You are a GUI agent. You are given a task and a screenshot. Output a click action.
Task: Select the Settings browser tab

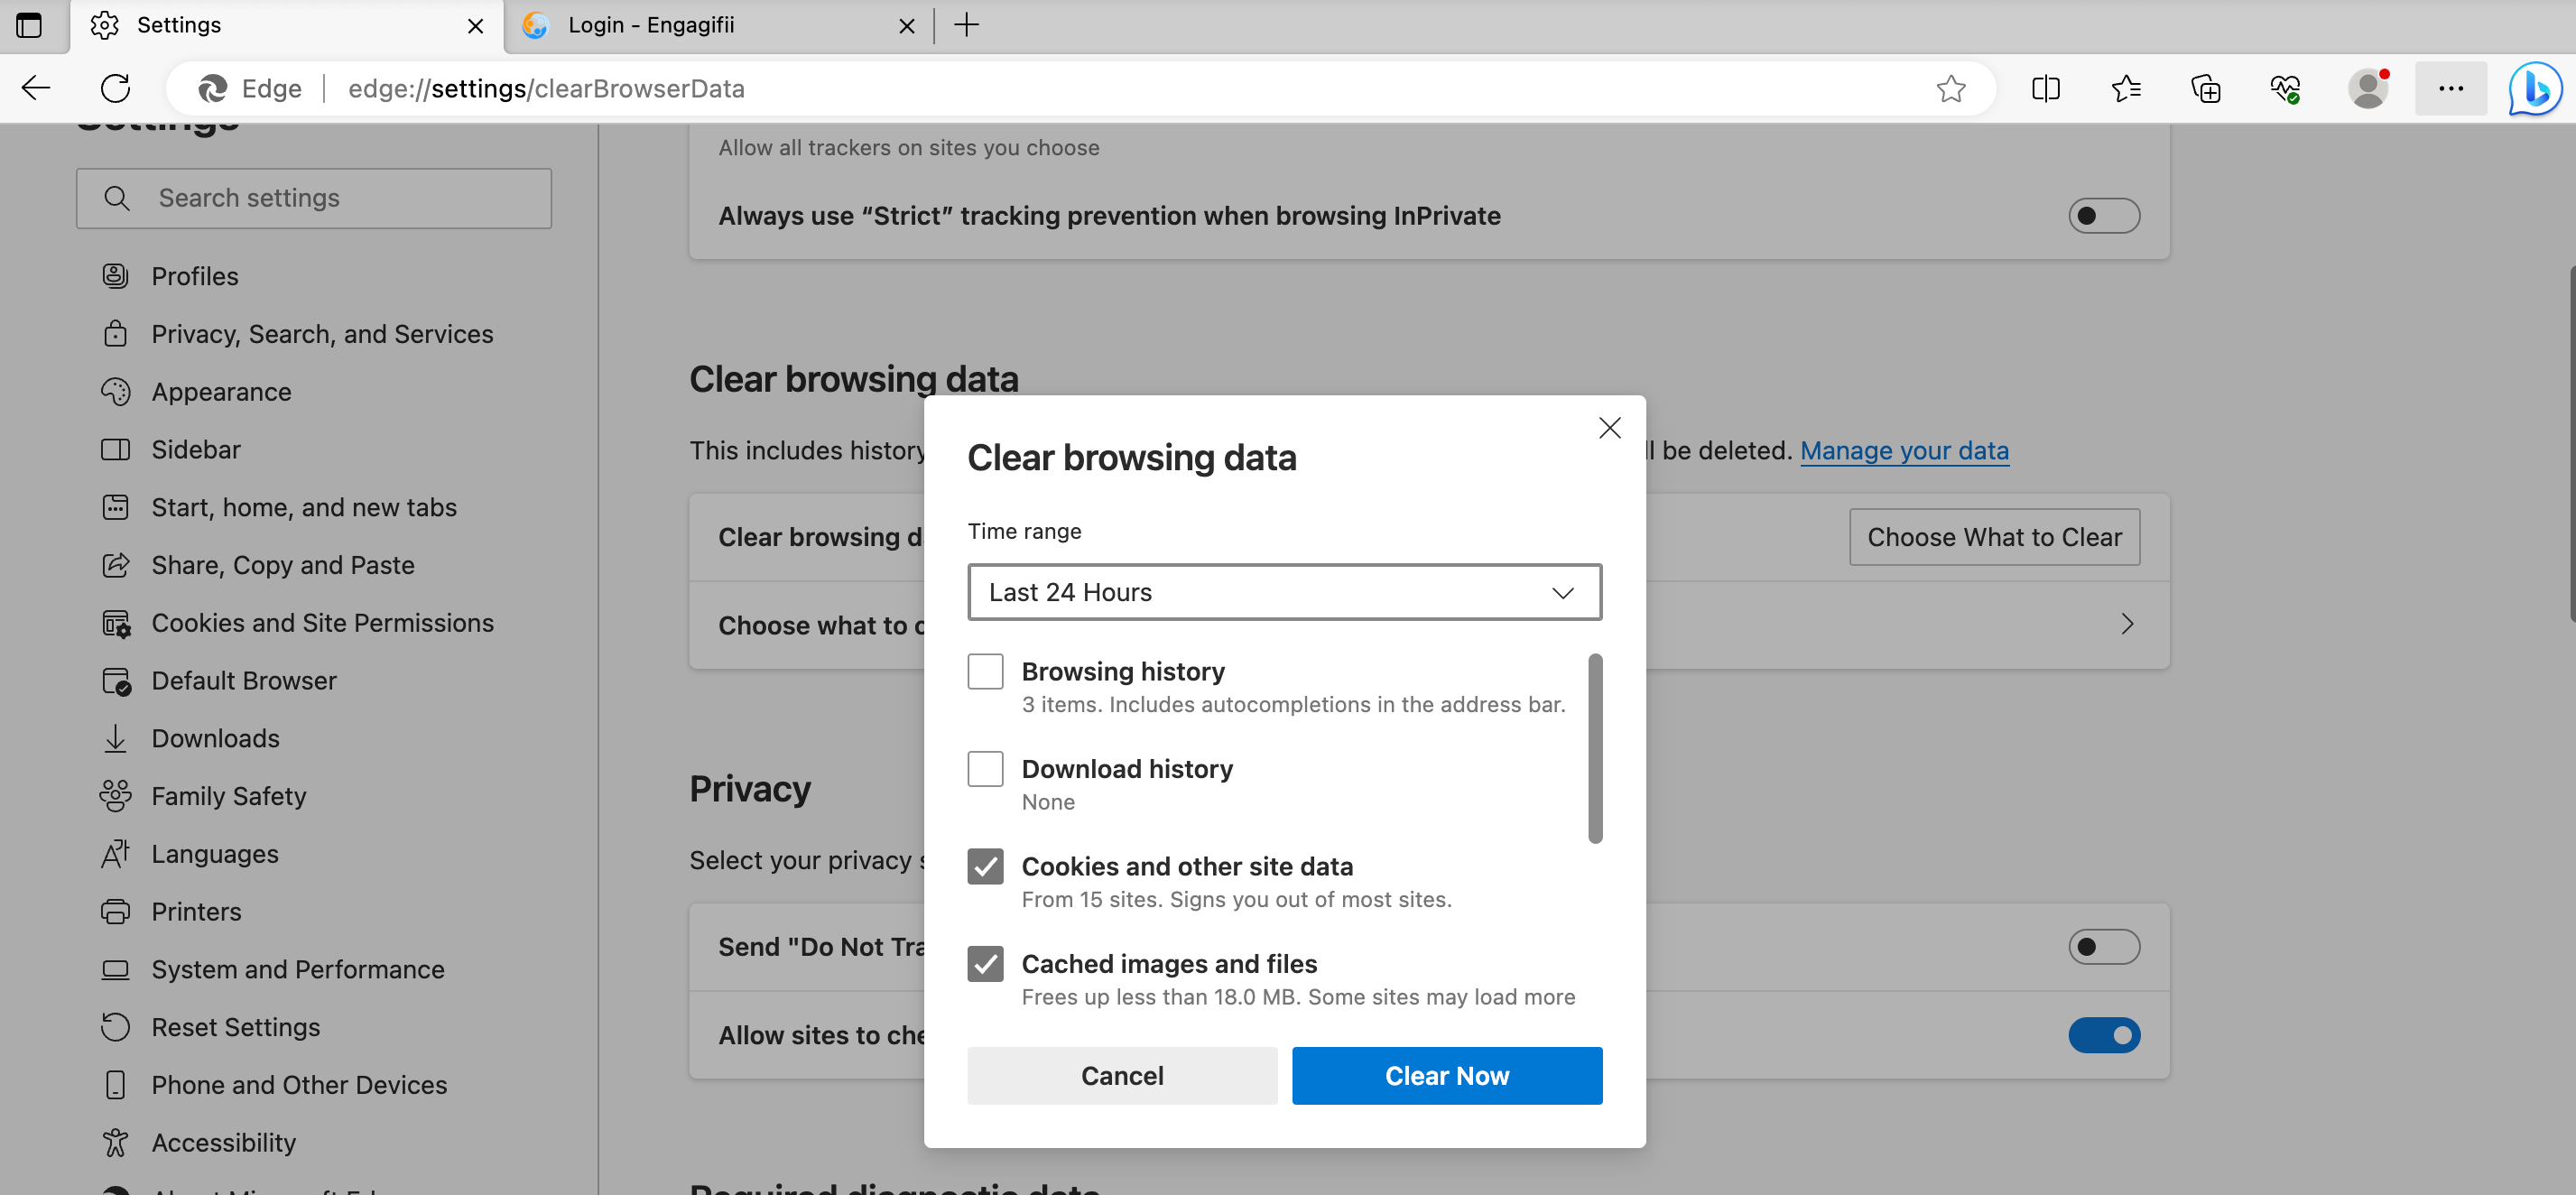click(286, 26)
